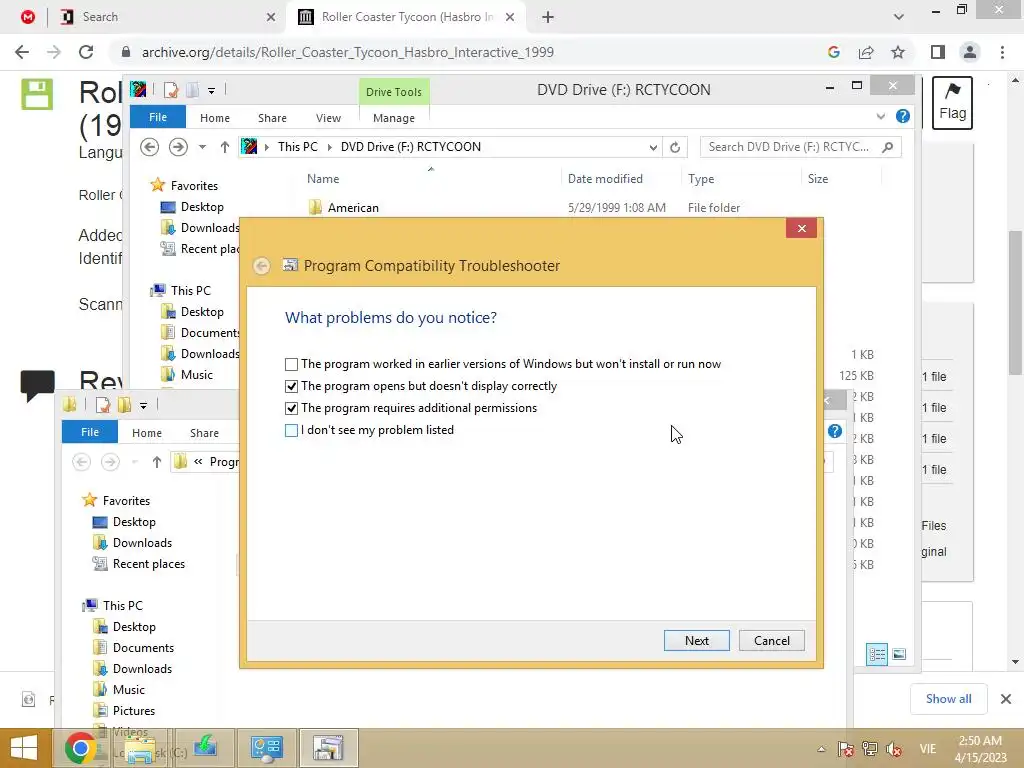The width and height of the screenshot is (1024, 768).
Task: Click Next in the troubleshooter
Action: pos(696,641)
